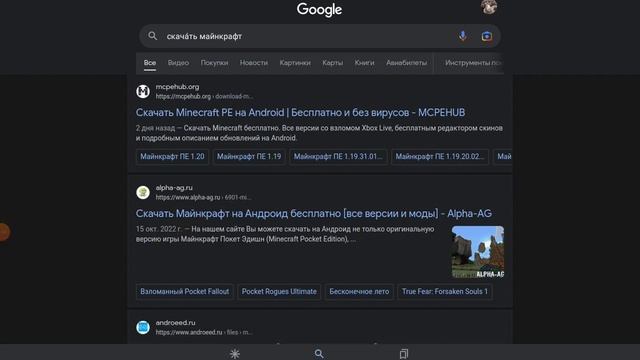Open Скачать Майнкрафт на Андроид Alpha-AG result
The width and height of the screenshot is (640, 360).
(314, 213)
